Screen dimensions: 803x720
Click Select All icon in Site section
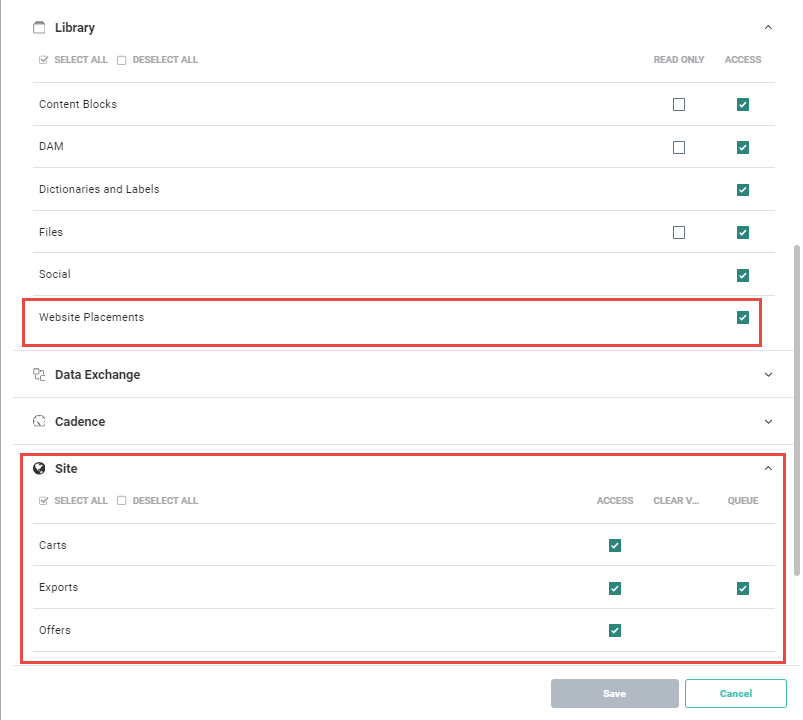pos(44,501)
